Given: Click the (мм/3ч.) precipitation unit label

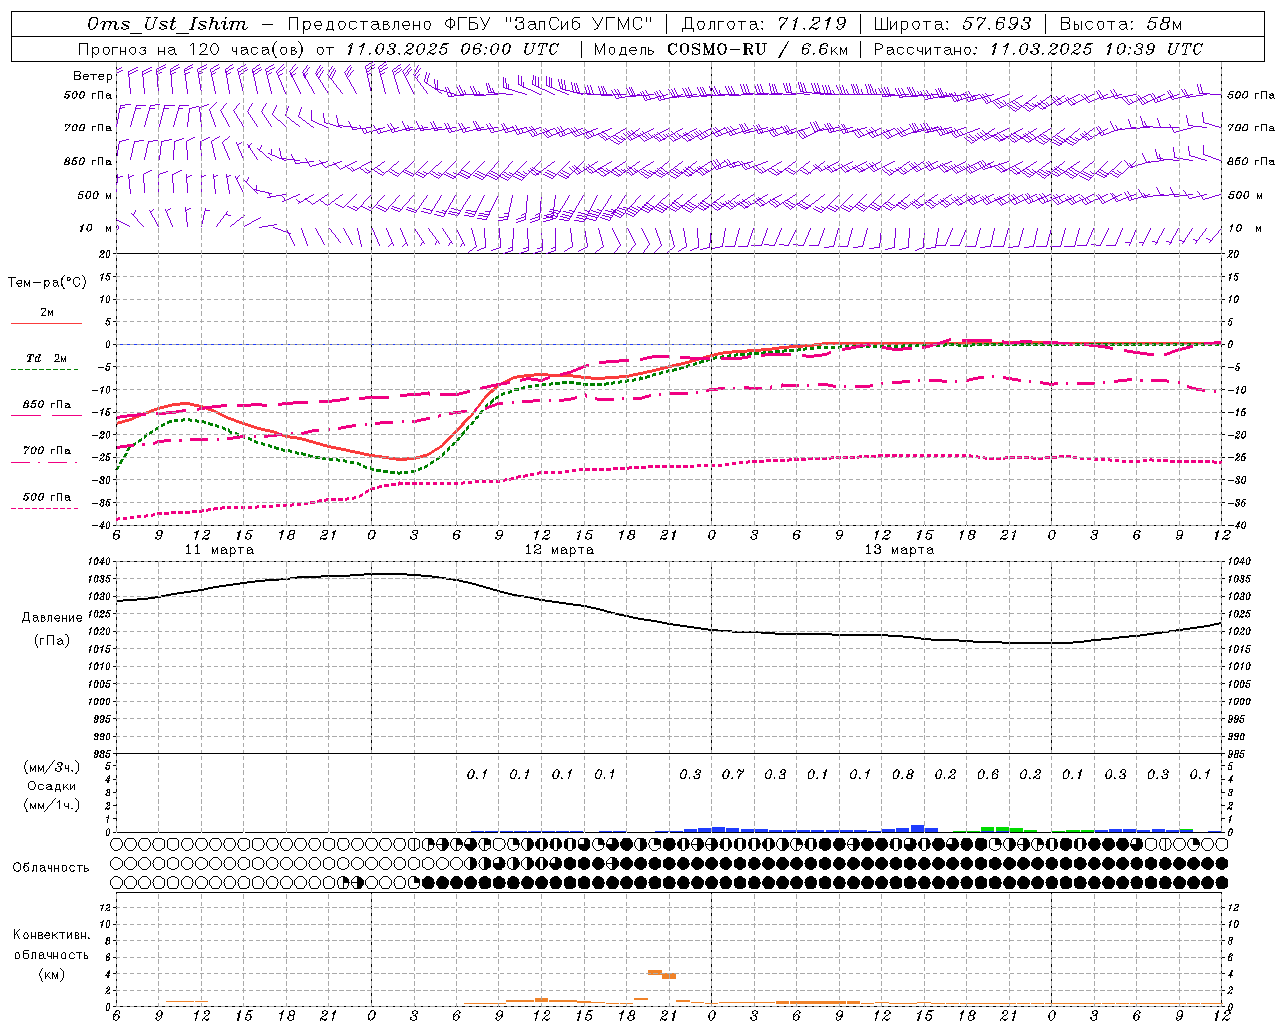Looking at the screenshot, I should point(52,767).
